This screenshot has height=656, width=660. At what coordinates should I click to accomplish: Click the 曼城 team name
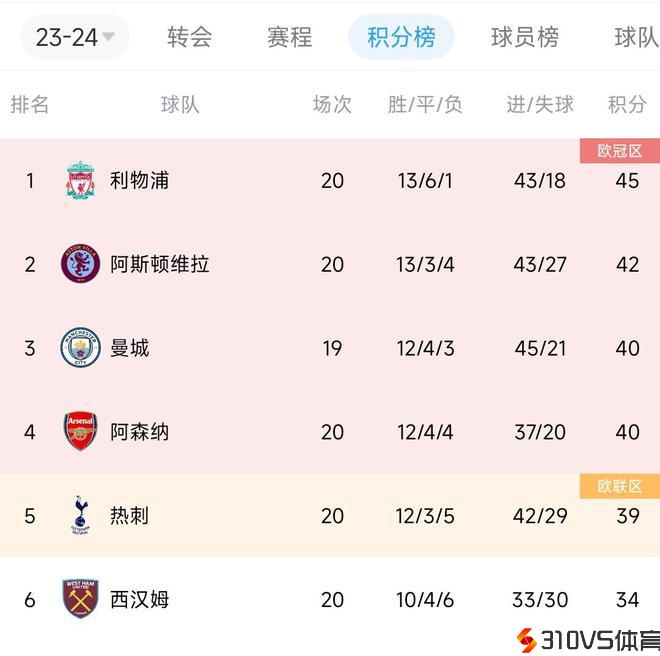129,348
